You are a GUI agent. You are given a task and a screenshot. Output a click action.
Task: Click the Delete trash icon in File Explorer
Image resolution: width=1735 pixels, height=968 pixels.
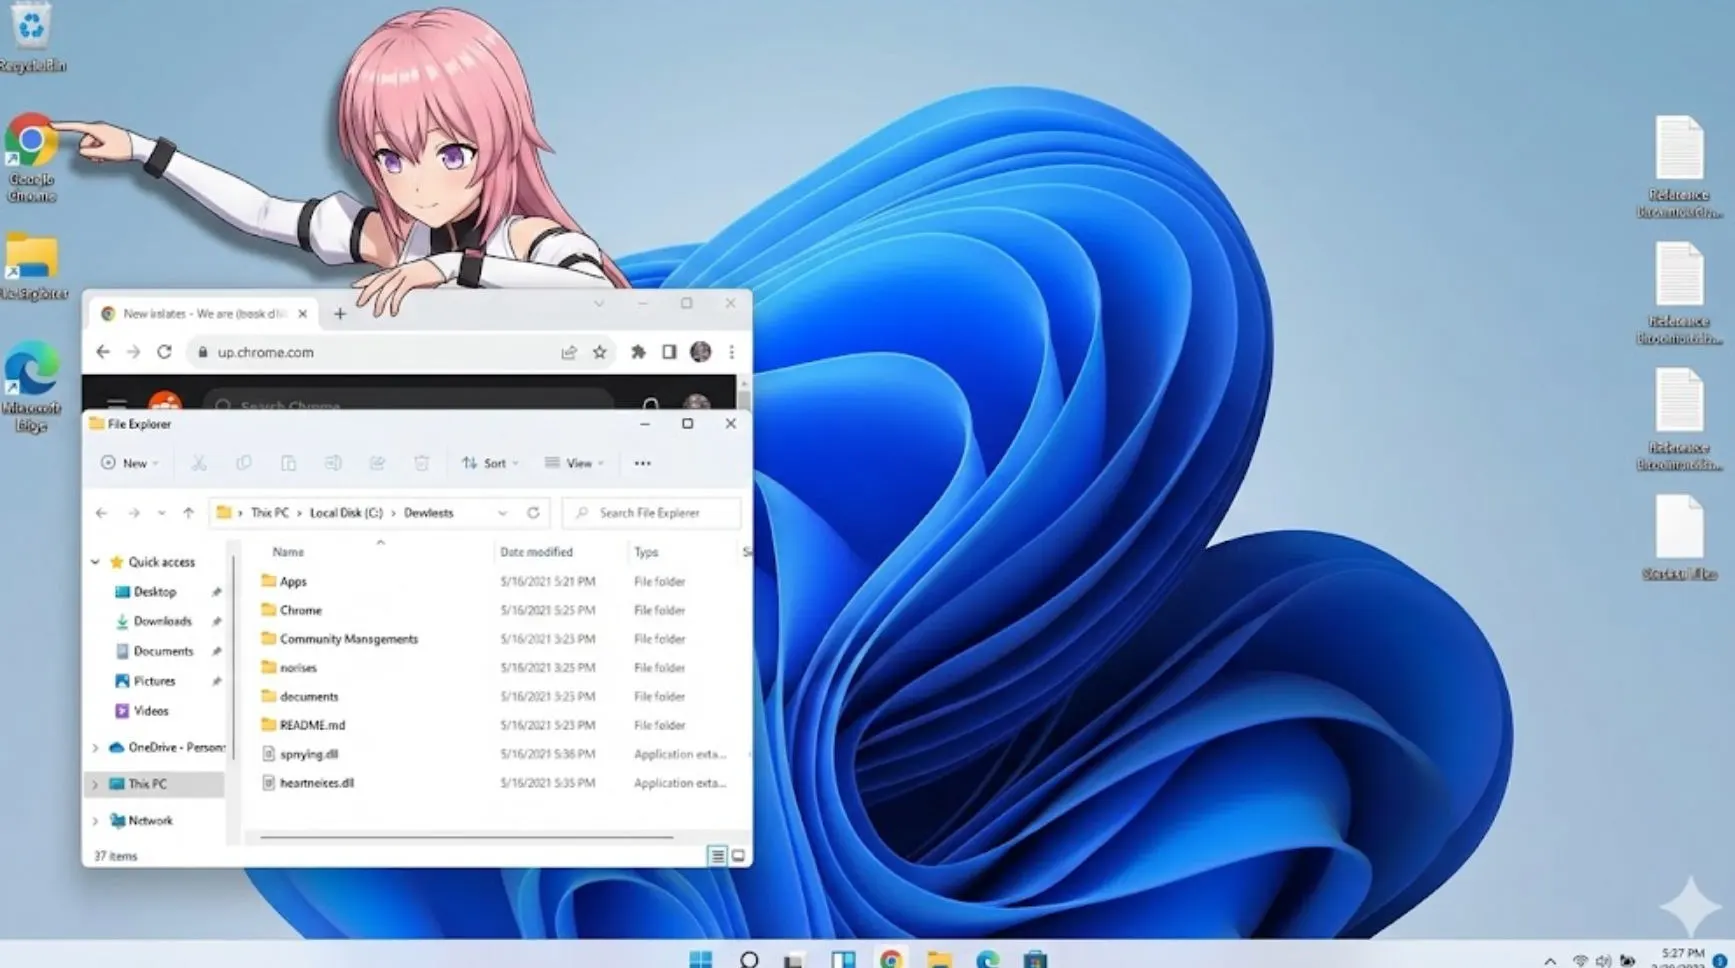[421, 463]
